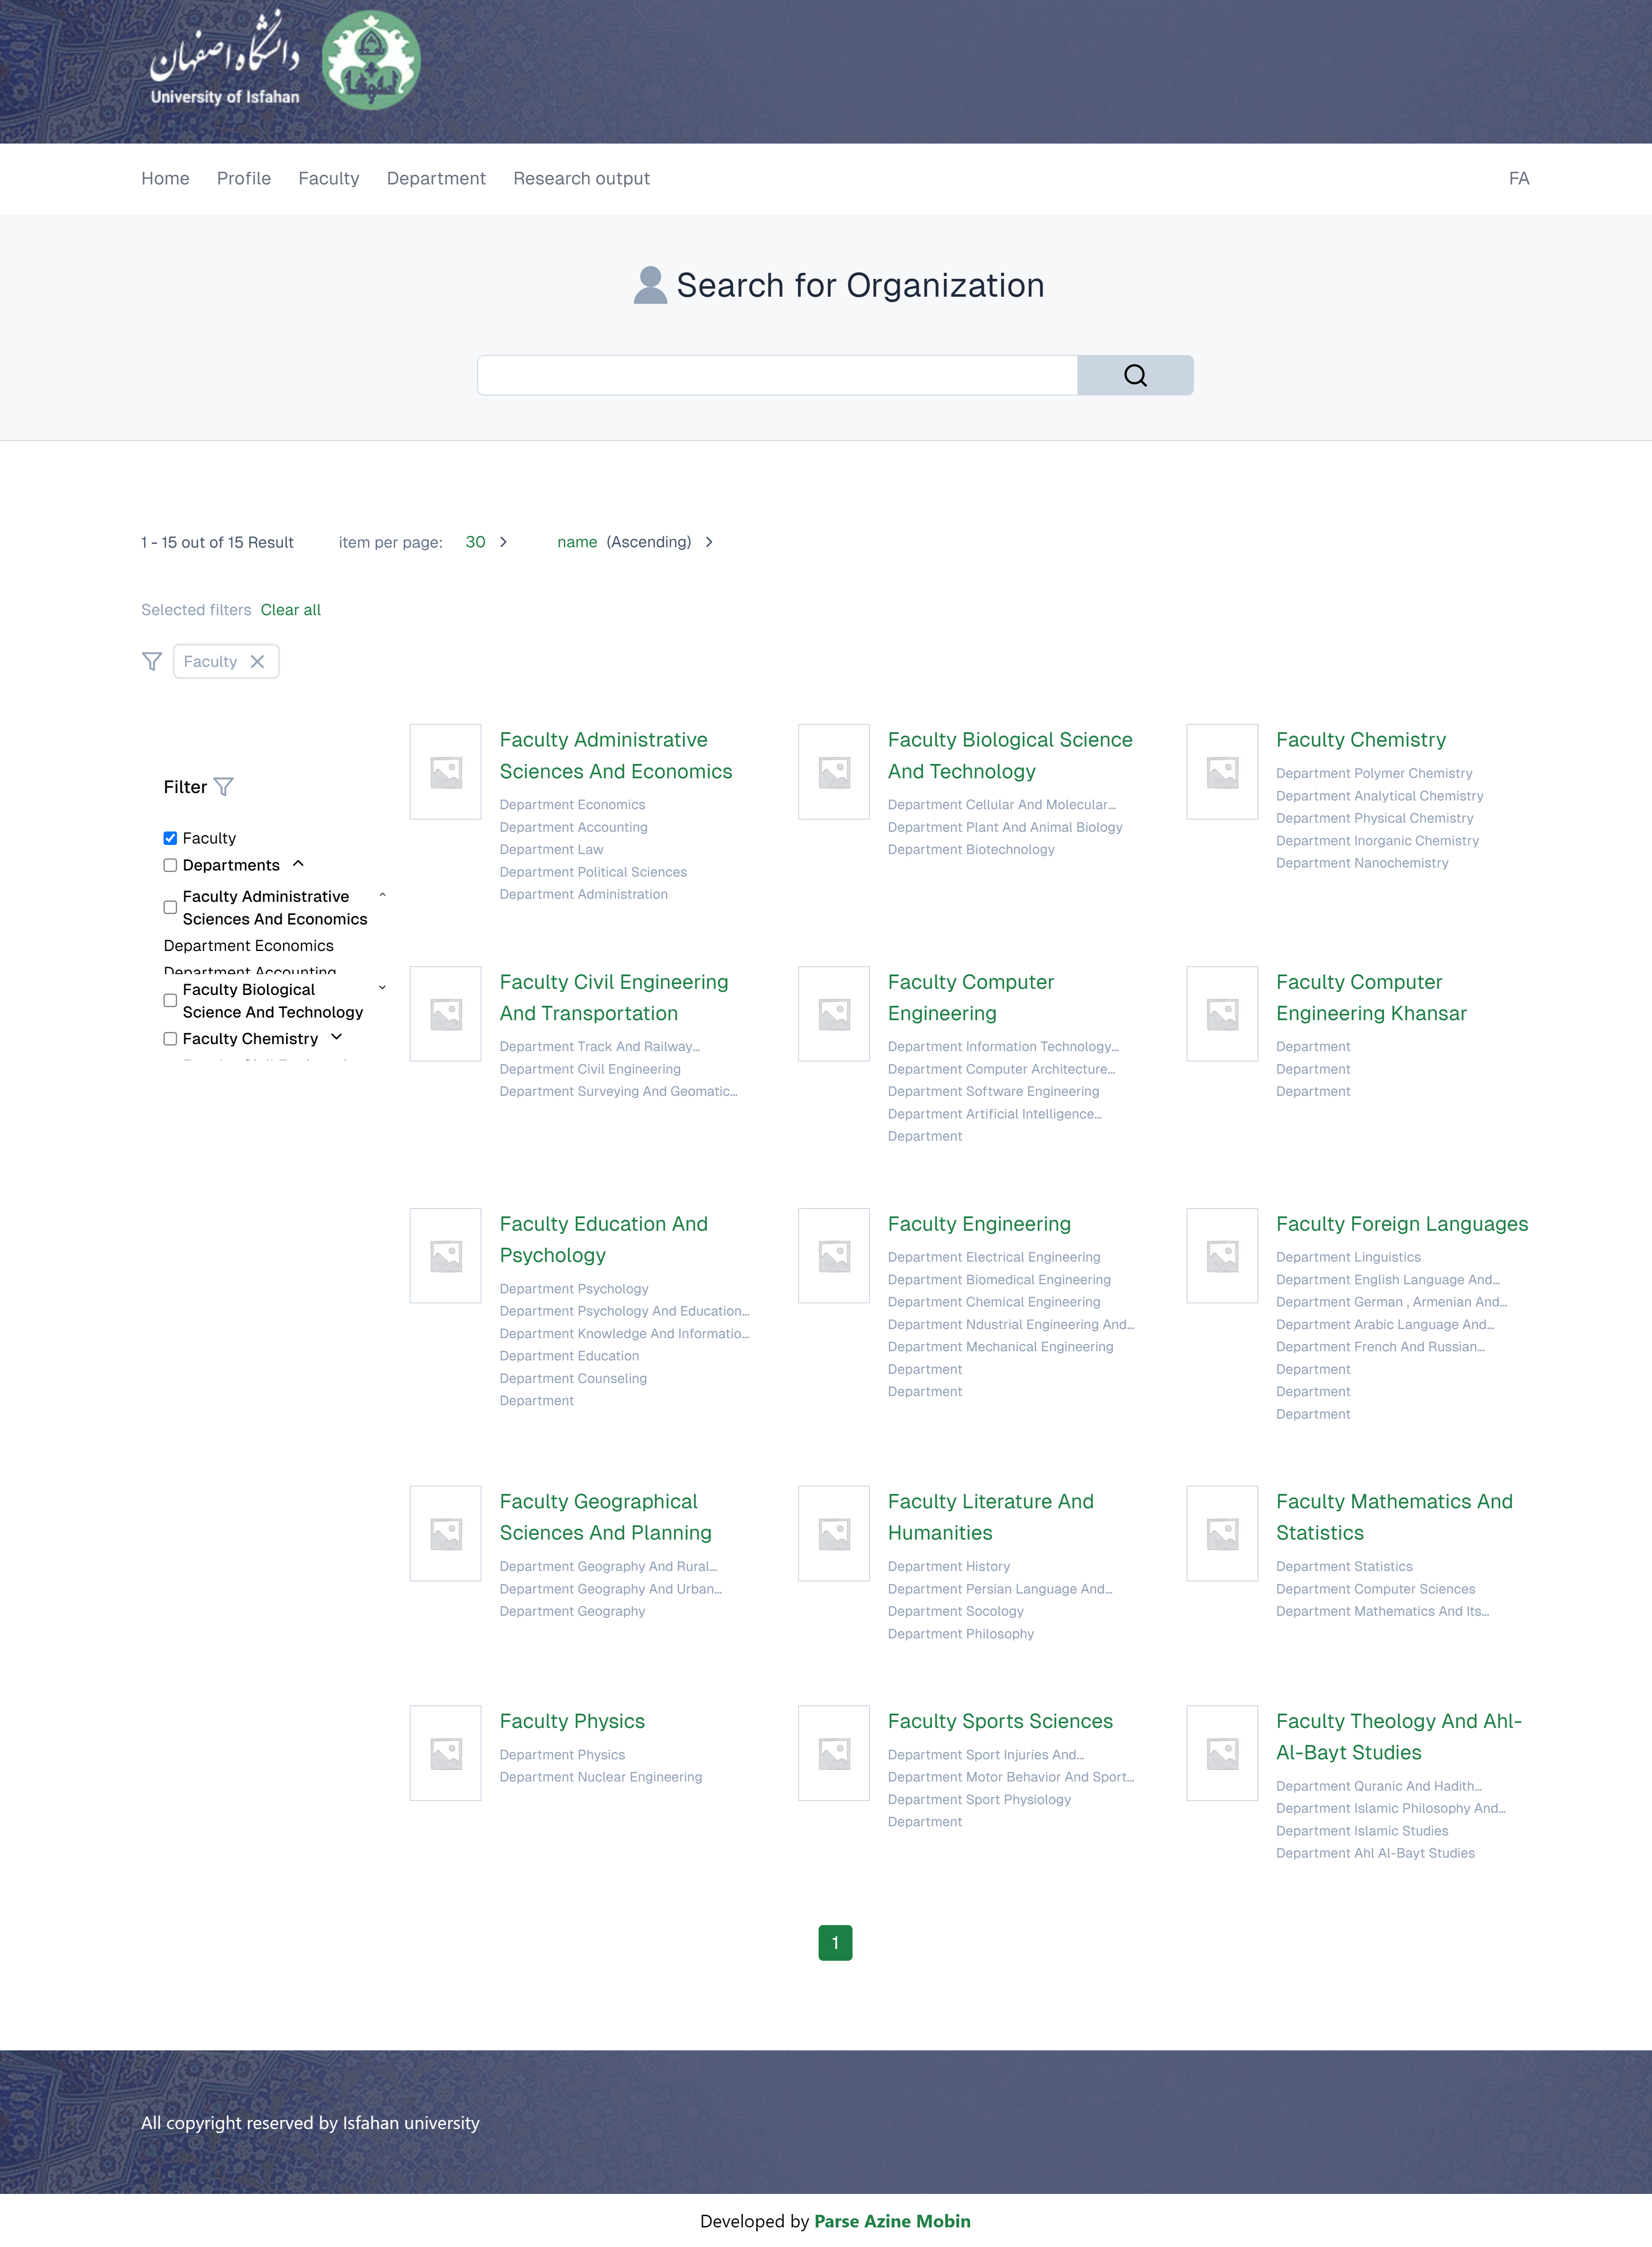Open Department Political Sciences link
The height and width of the screenshot is (2247, 1652).
[593, 872]
